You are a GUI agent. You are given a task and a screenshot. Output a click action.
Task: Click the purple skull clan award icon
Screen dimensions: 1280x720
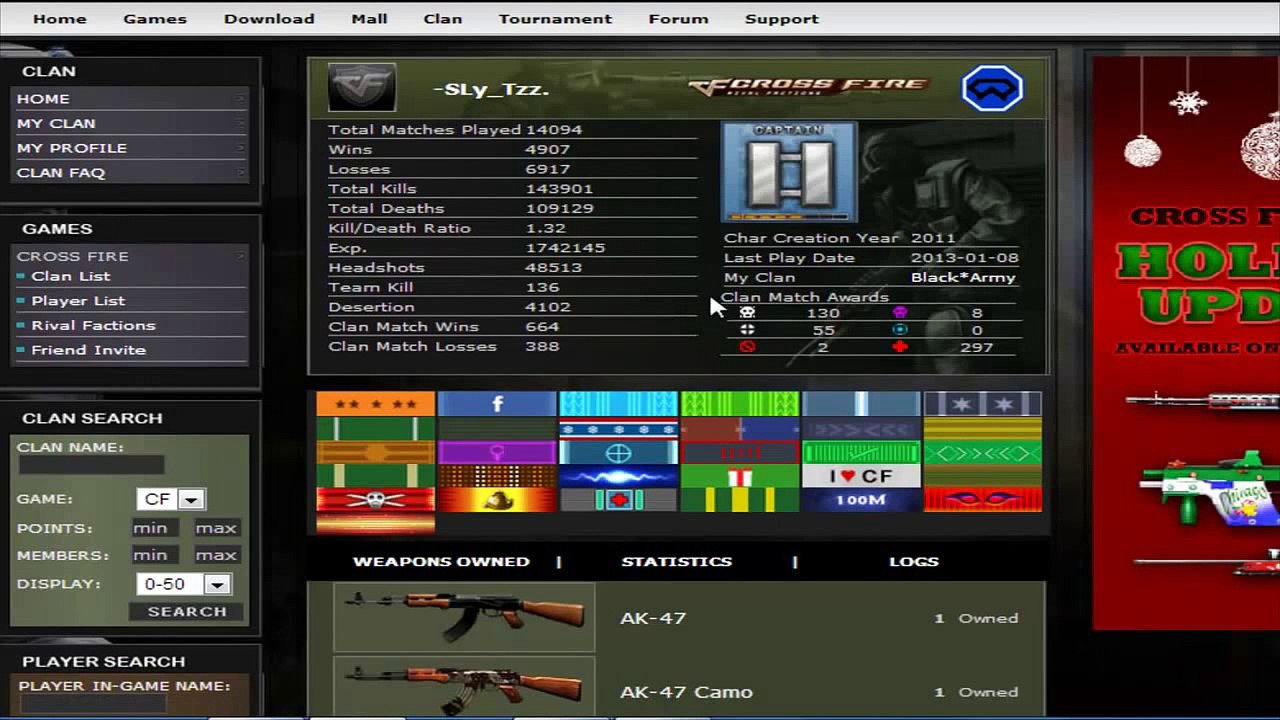[x=900, y=313]
